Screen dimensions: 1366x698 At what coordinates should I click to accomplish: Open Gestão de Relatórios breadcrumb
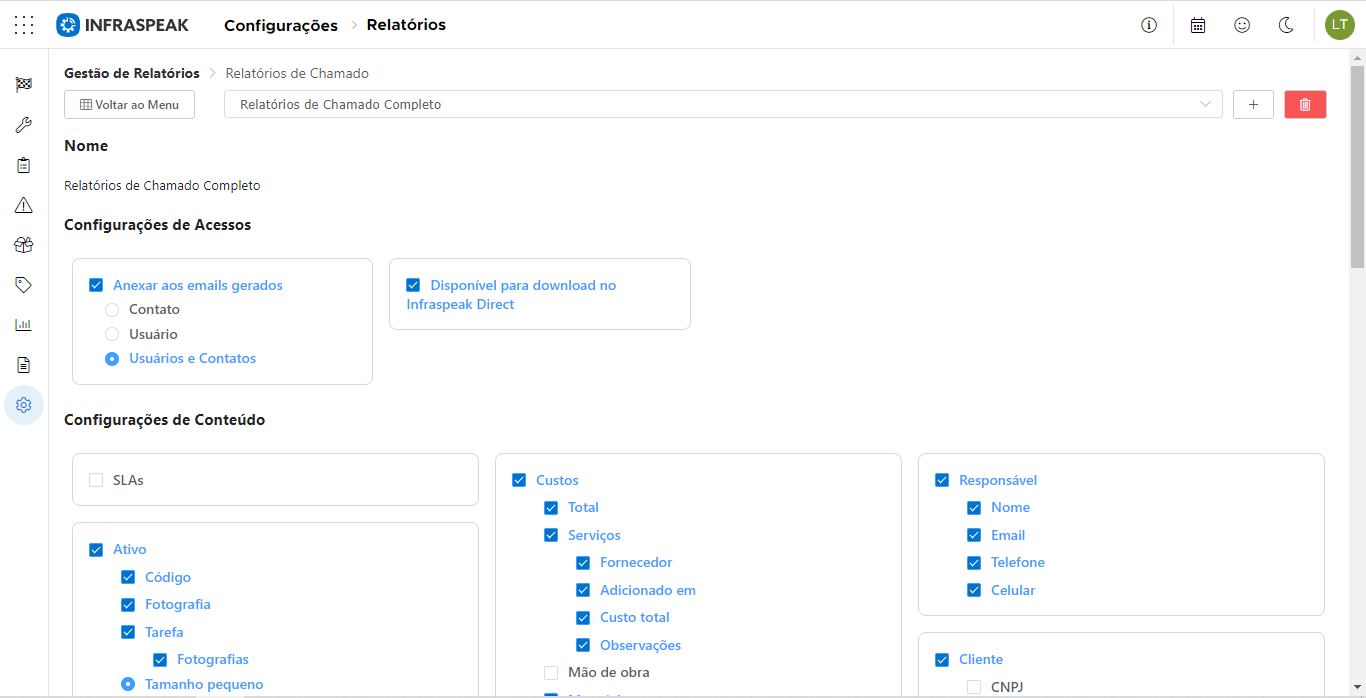132,73
